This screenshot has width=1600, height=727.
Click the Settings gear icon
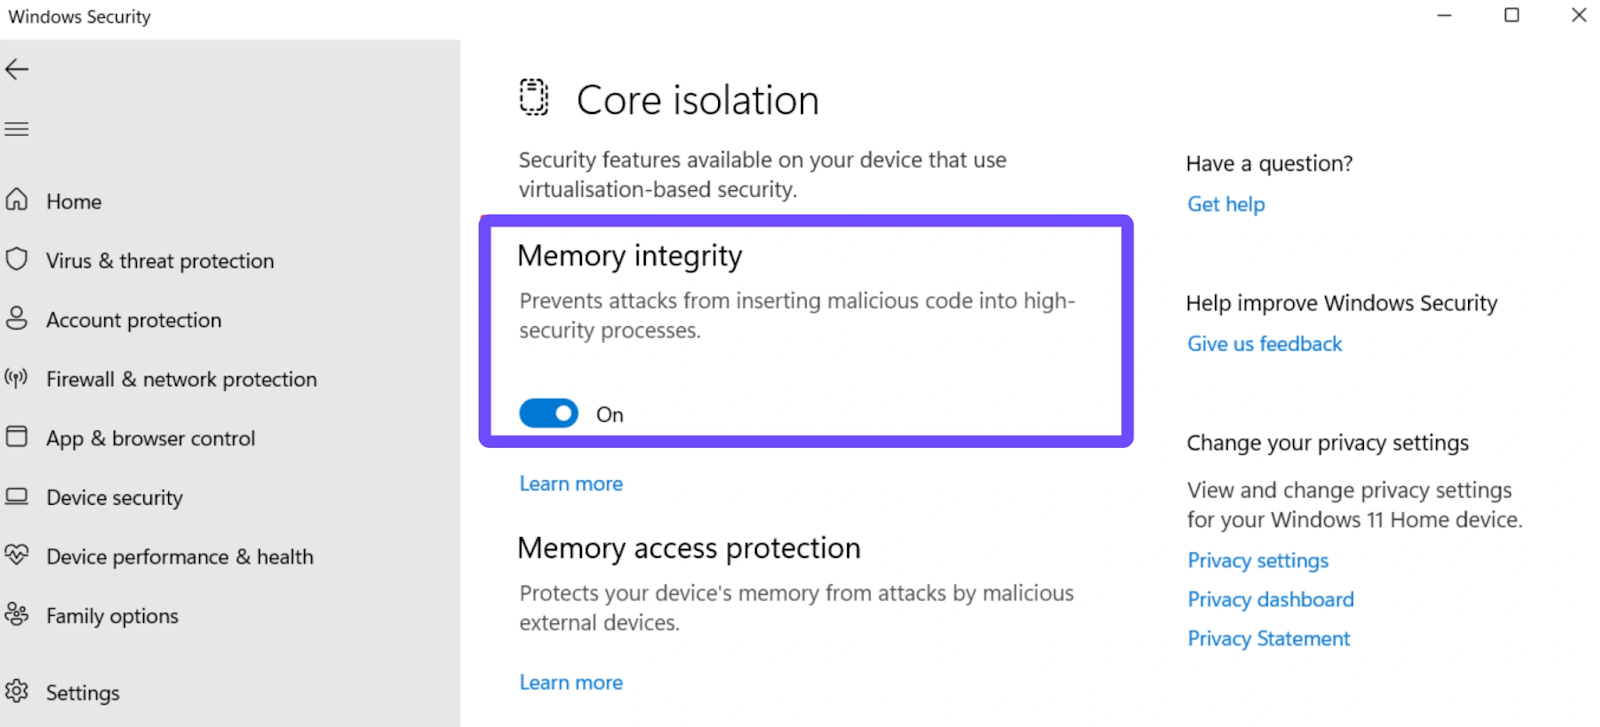pyautogui.click(x=17, y=691)
